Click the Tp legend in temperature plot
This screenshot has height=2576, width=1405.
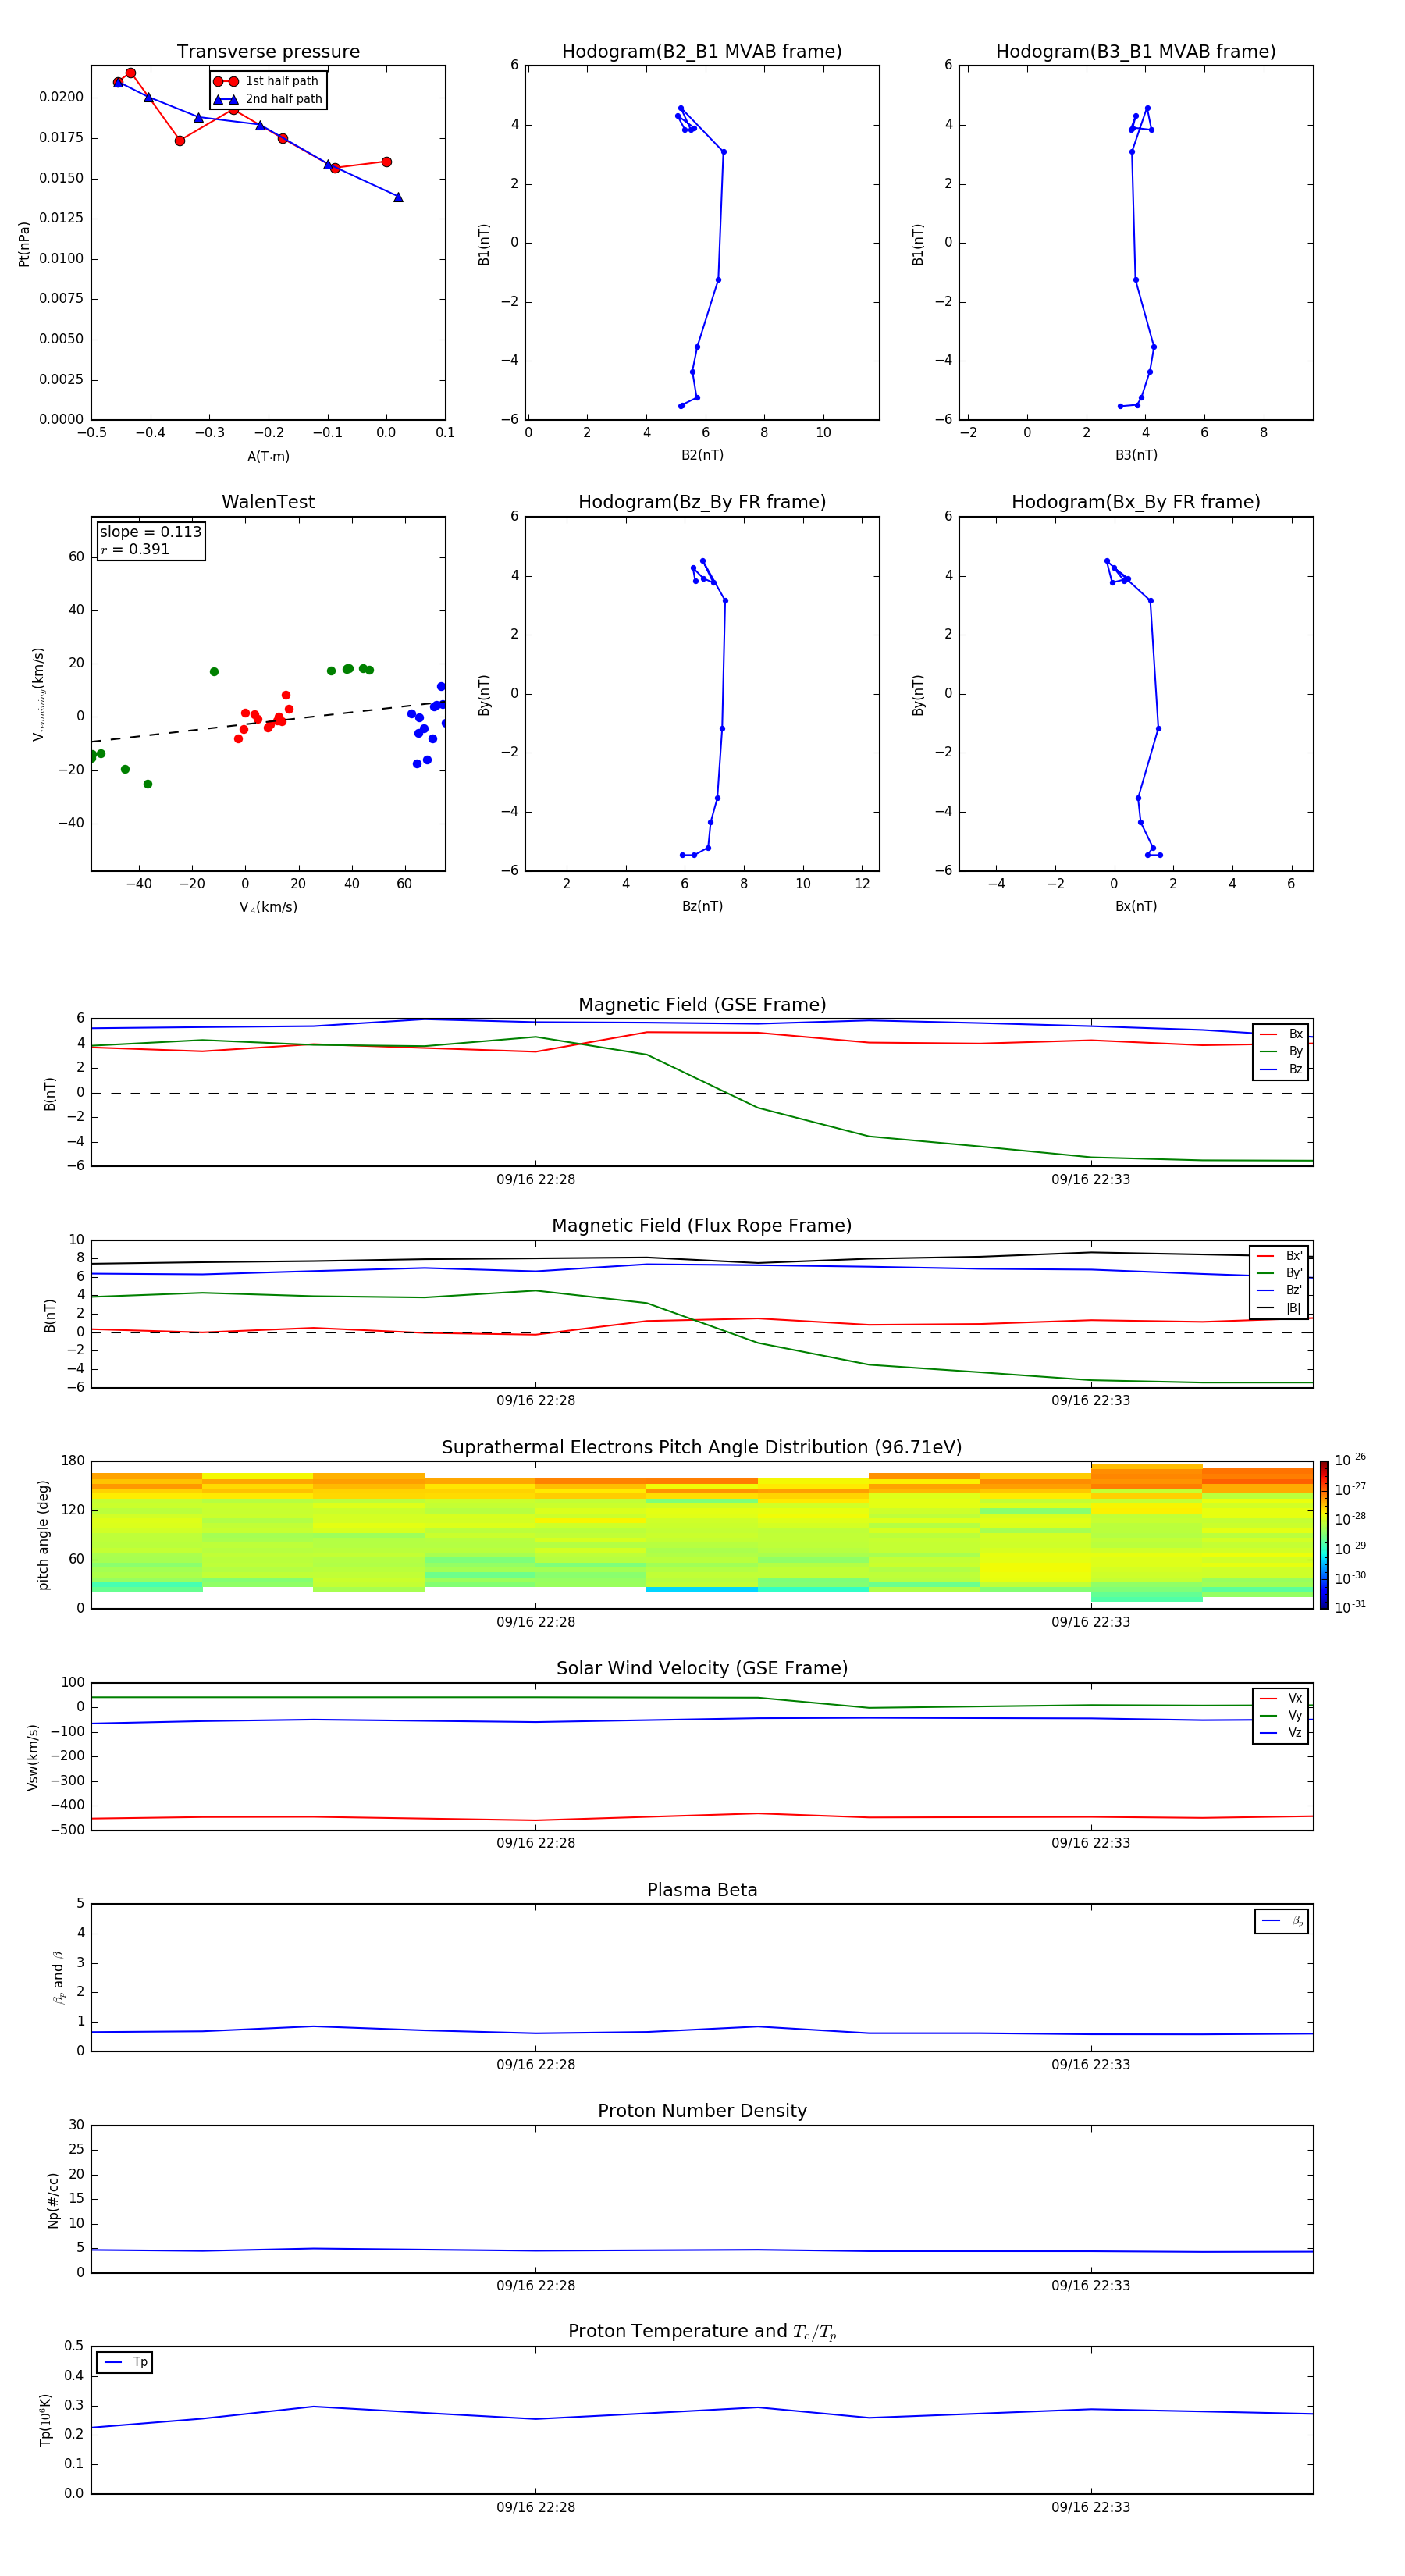tap(125, 2363)
